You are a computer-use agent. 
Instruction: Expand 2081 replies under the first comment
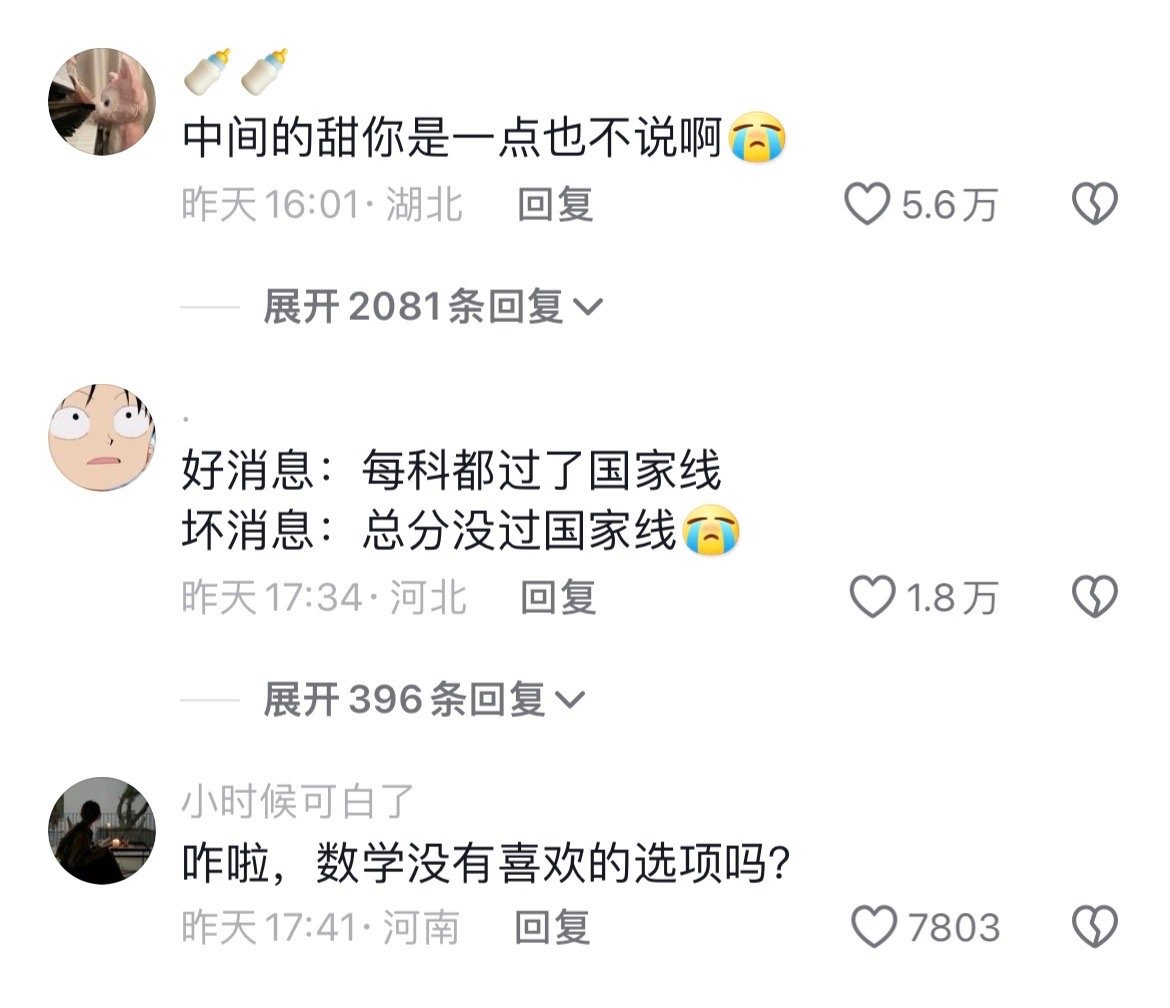coord(433,307)
